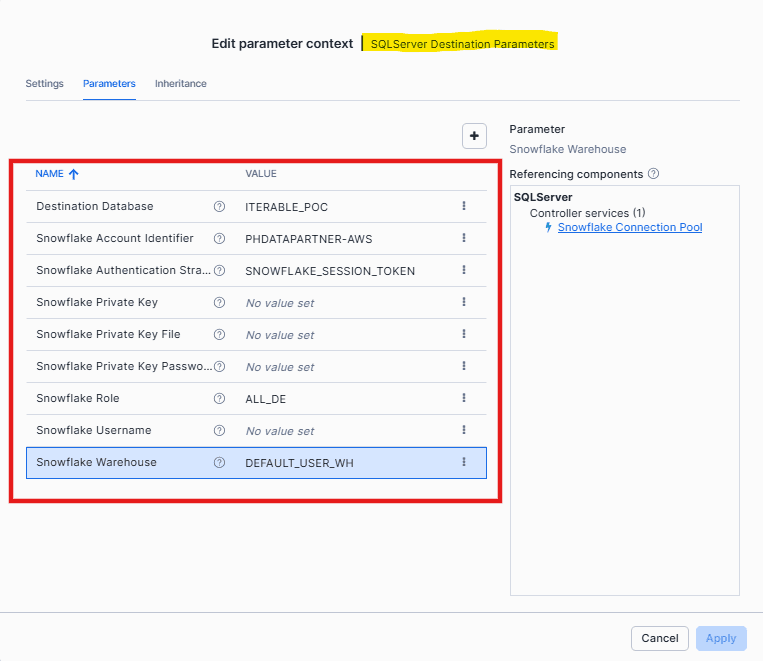The height and width of the screenshot is (661, 763).
Task: Click the DEFAULT_USER_WH value
Action: [299, 463]
